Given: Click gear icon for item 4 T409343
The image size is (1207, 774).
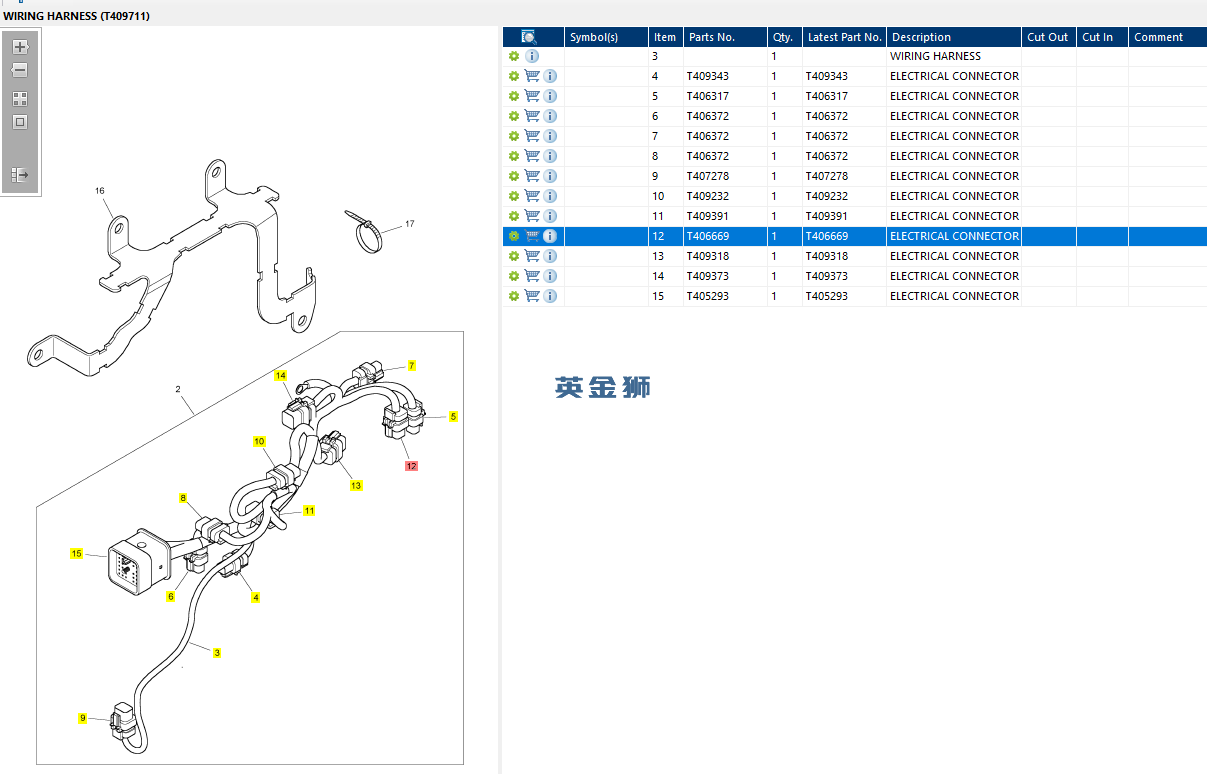Looking at the screenshot, I should [x=514, y=76].
